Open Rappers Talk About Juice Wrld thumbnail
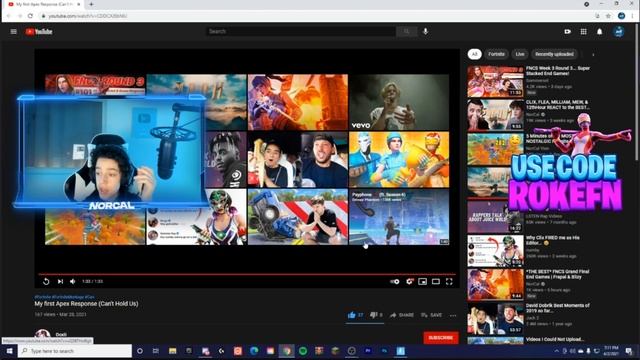 495,216
